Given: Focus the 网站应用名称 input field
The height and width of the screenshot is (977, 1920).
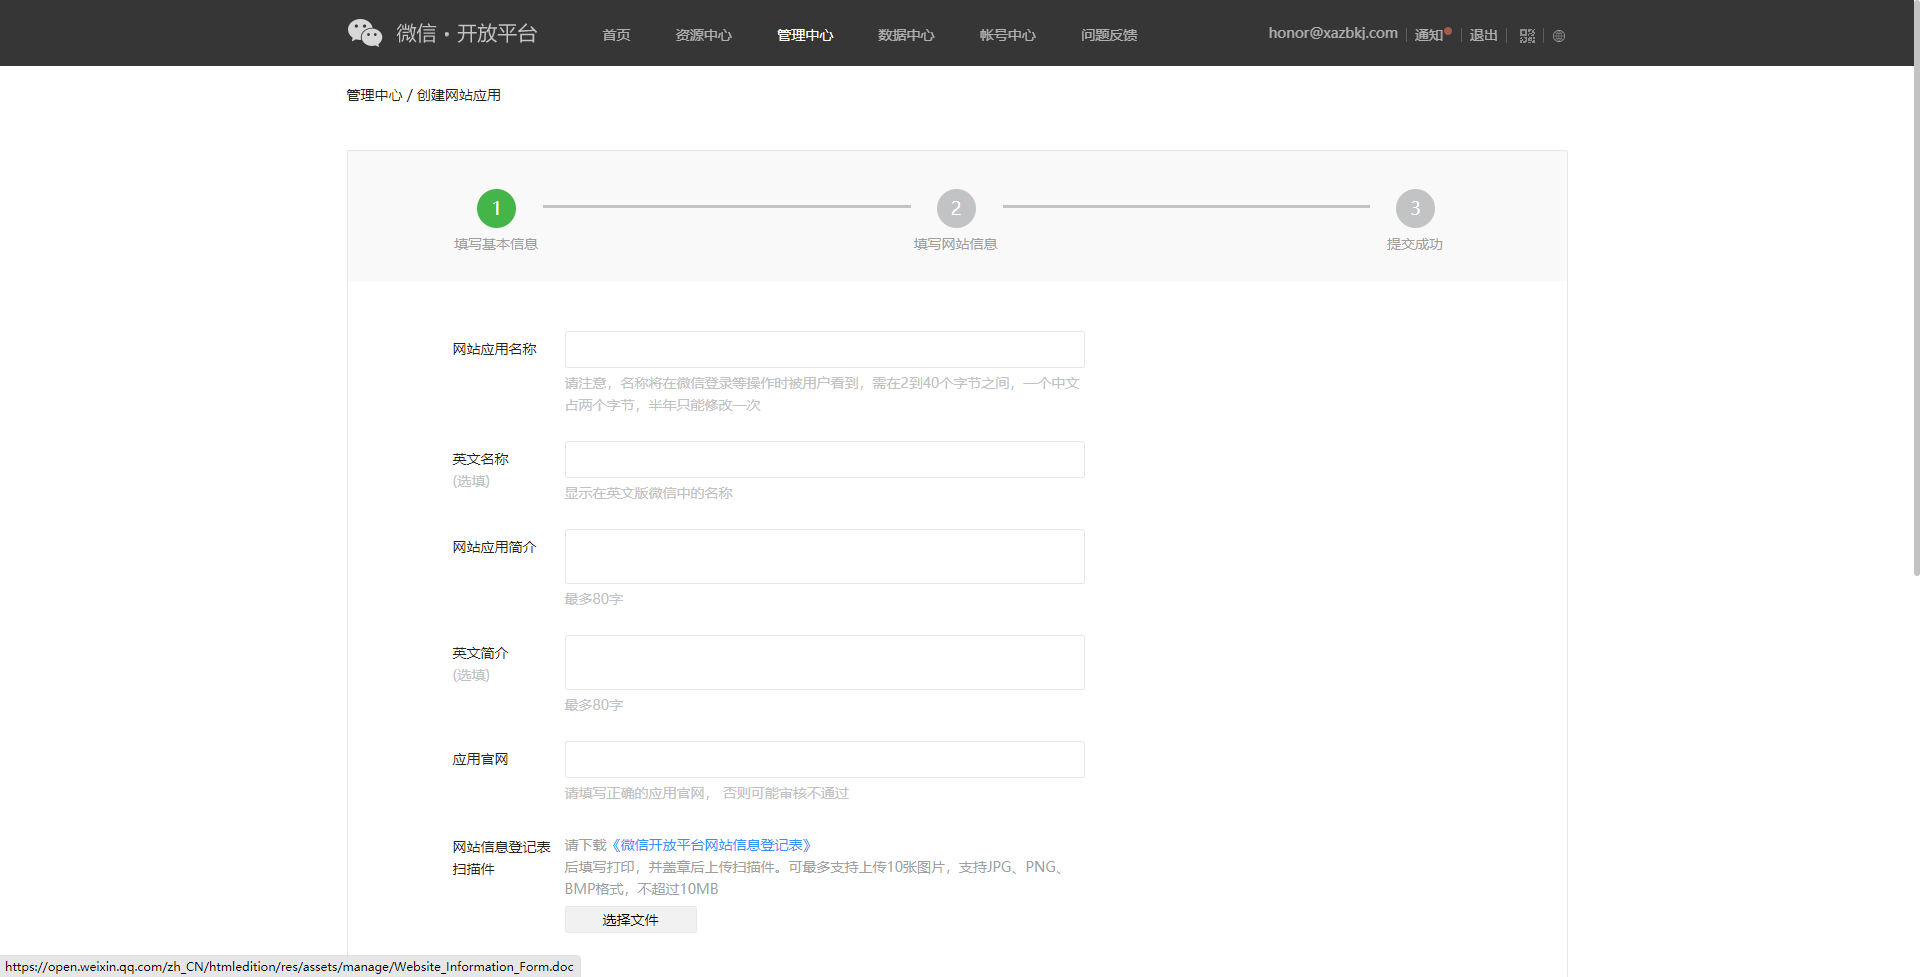Looking at the screenshot, I should point(824,349).
